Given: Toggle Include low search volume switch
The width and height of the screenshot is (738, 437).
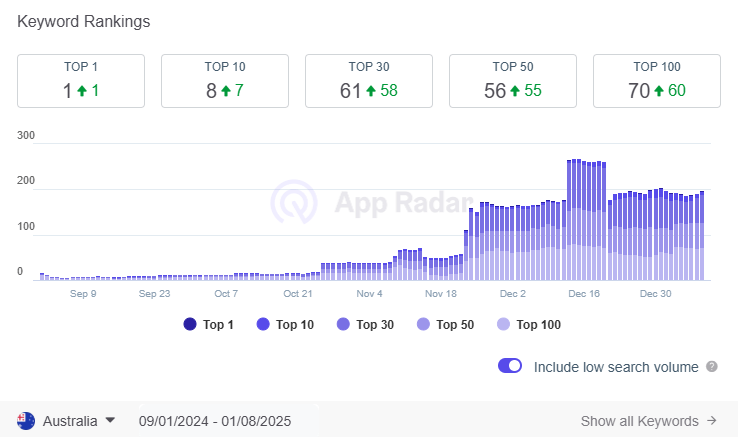Looking at the screenshot, I should pyautogui.click(x=510, y=366).
